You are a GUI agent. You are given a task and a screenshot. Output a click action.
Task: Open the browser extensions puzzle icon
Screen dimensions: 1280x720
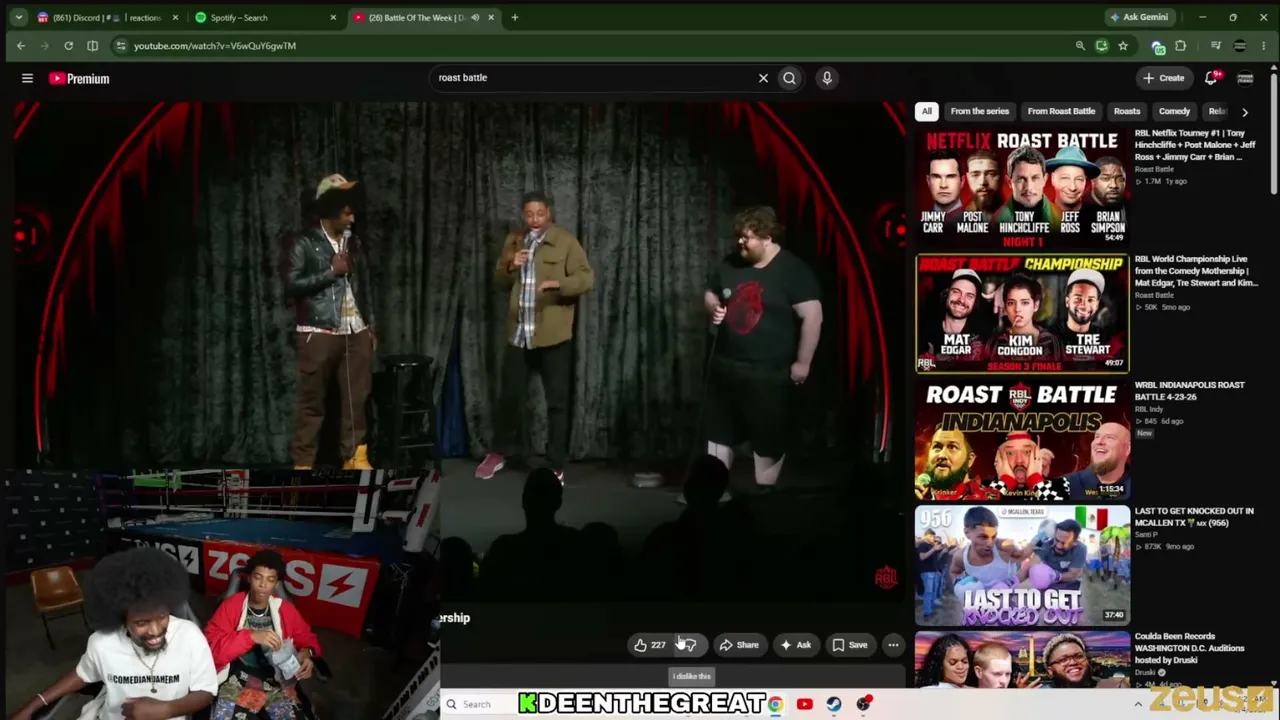coord(1181,46)
